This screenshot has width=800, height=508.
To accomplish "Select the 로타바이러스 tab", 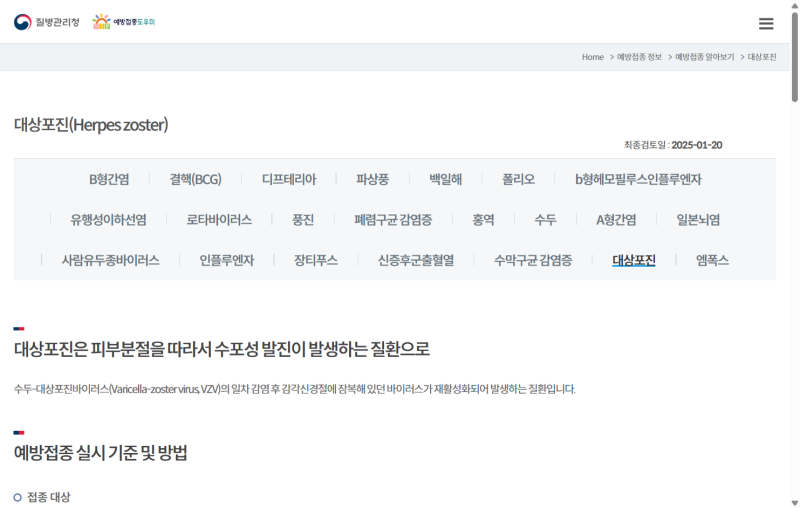I will (x=219, y=220).
